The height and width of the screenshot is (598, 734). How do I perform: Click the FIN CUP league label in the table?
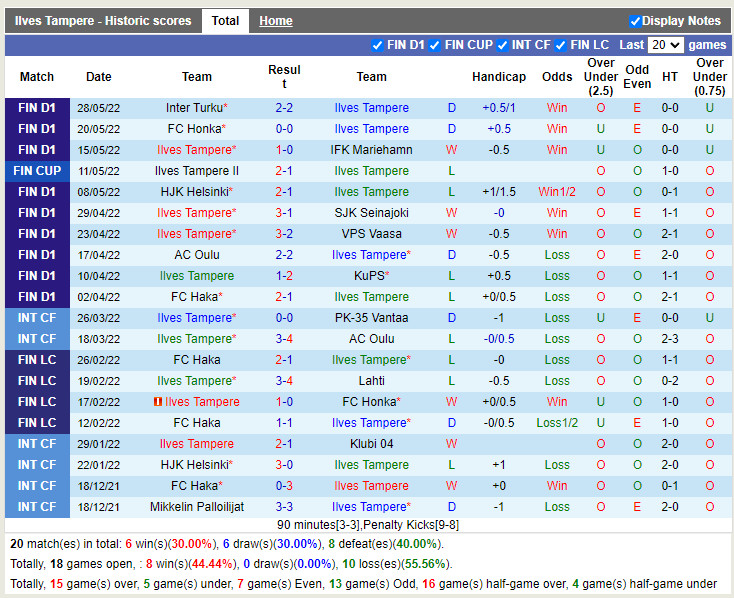tap(37, 171)
